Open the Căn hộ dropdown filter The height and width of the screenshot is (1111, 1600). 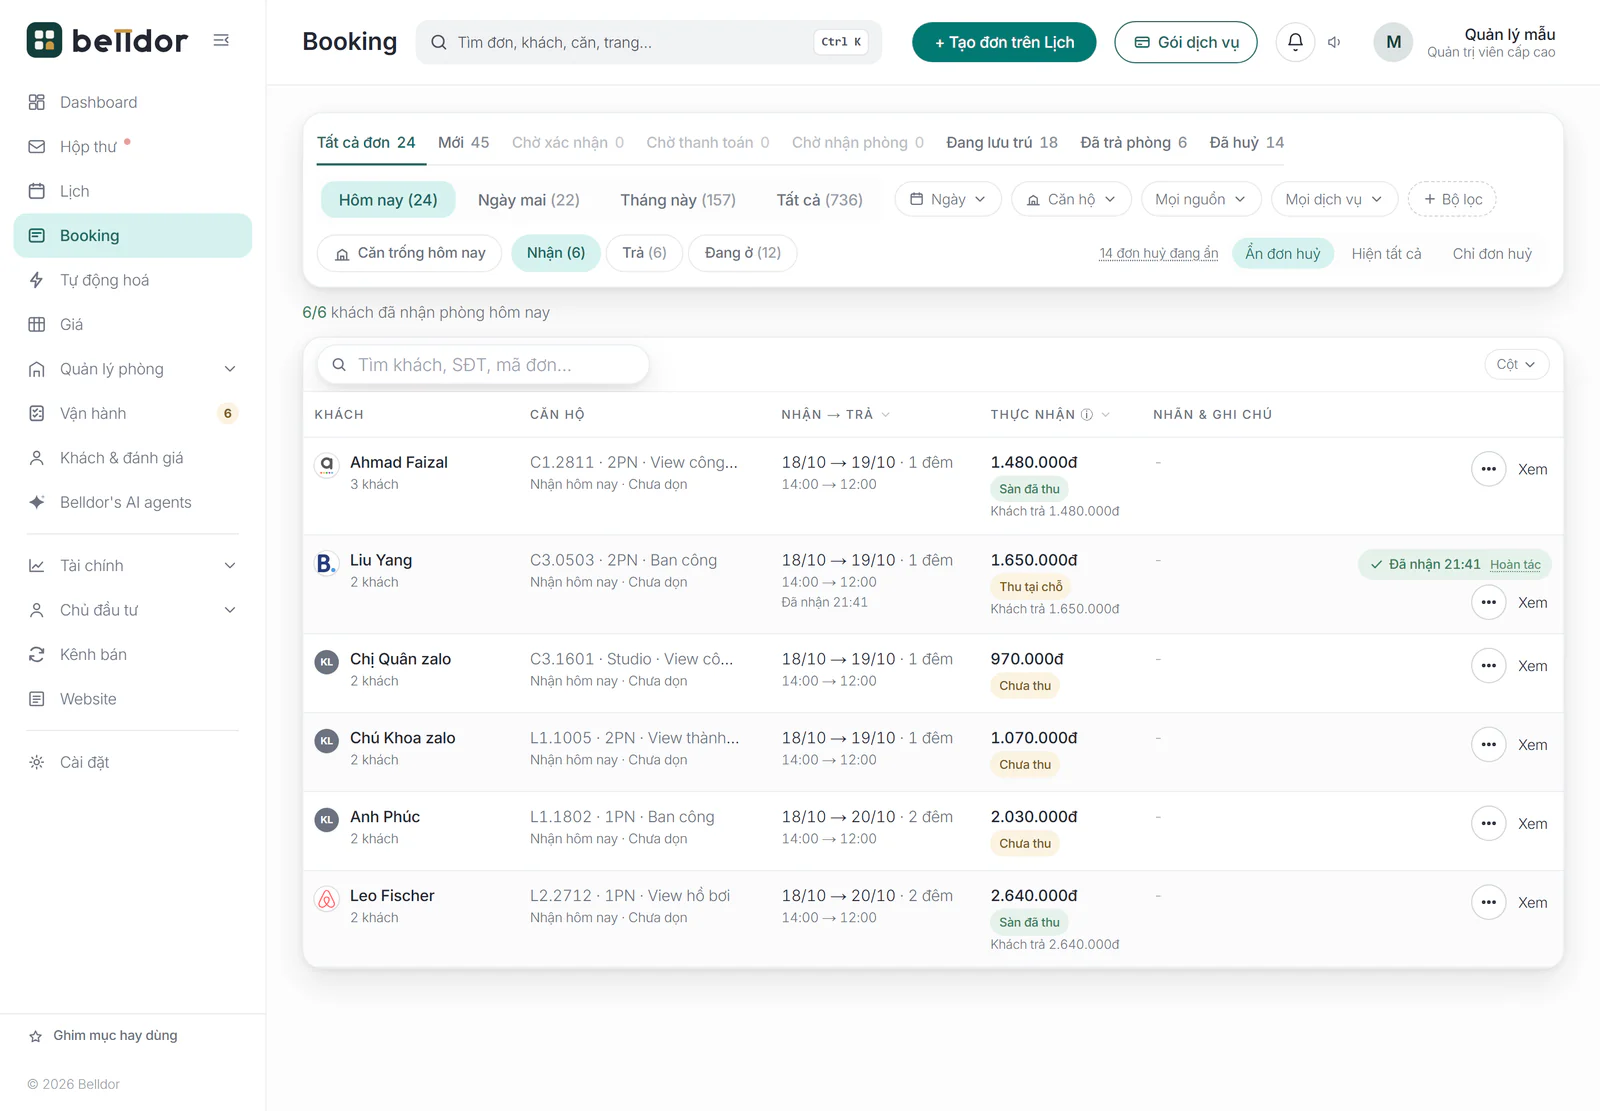coord(1071,199)
